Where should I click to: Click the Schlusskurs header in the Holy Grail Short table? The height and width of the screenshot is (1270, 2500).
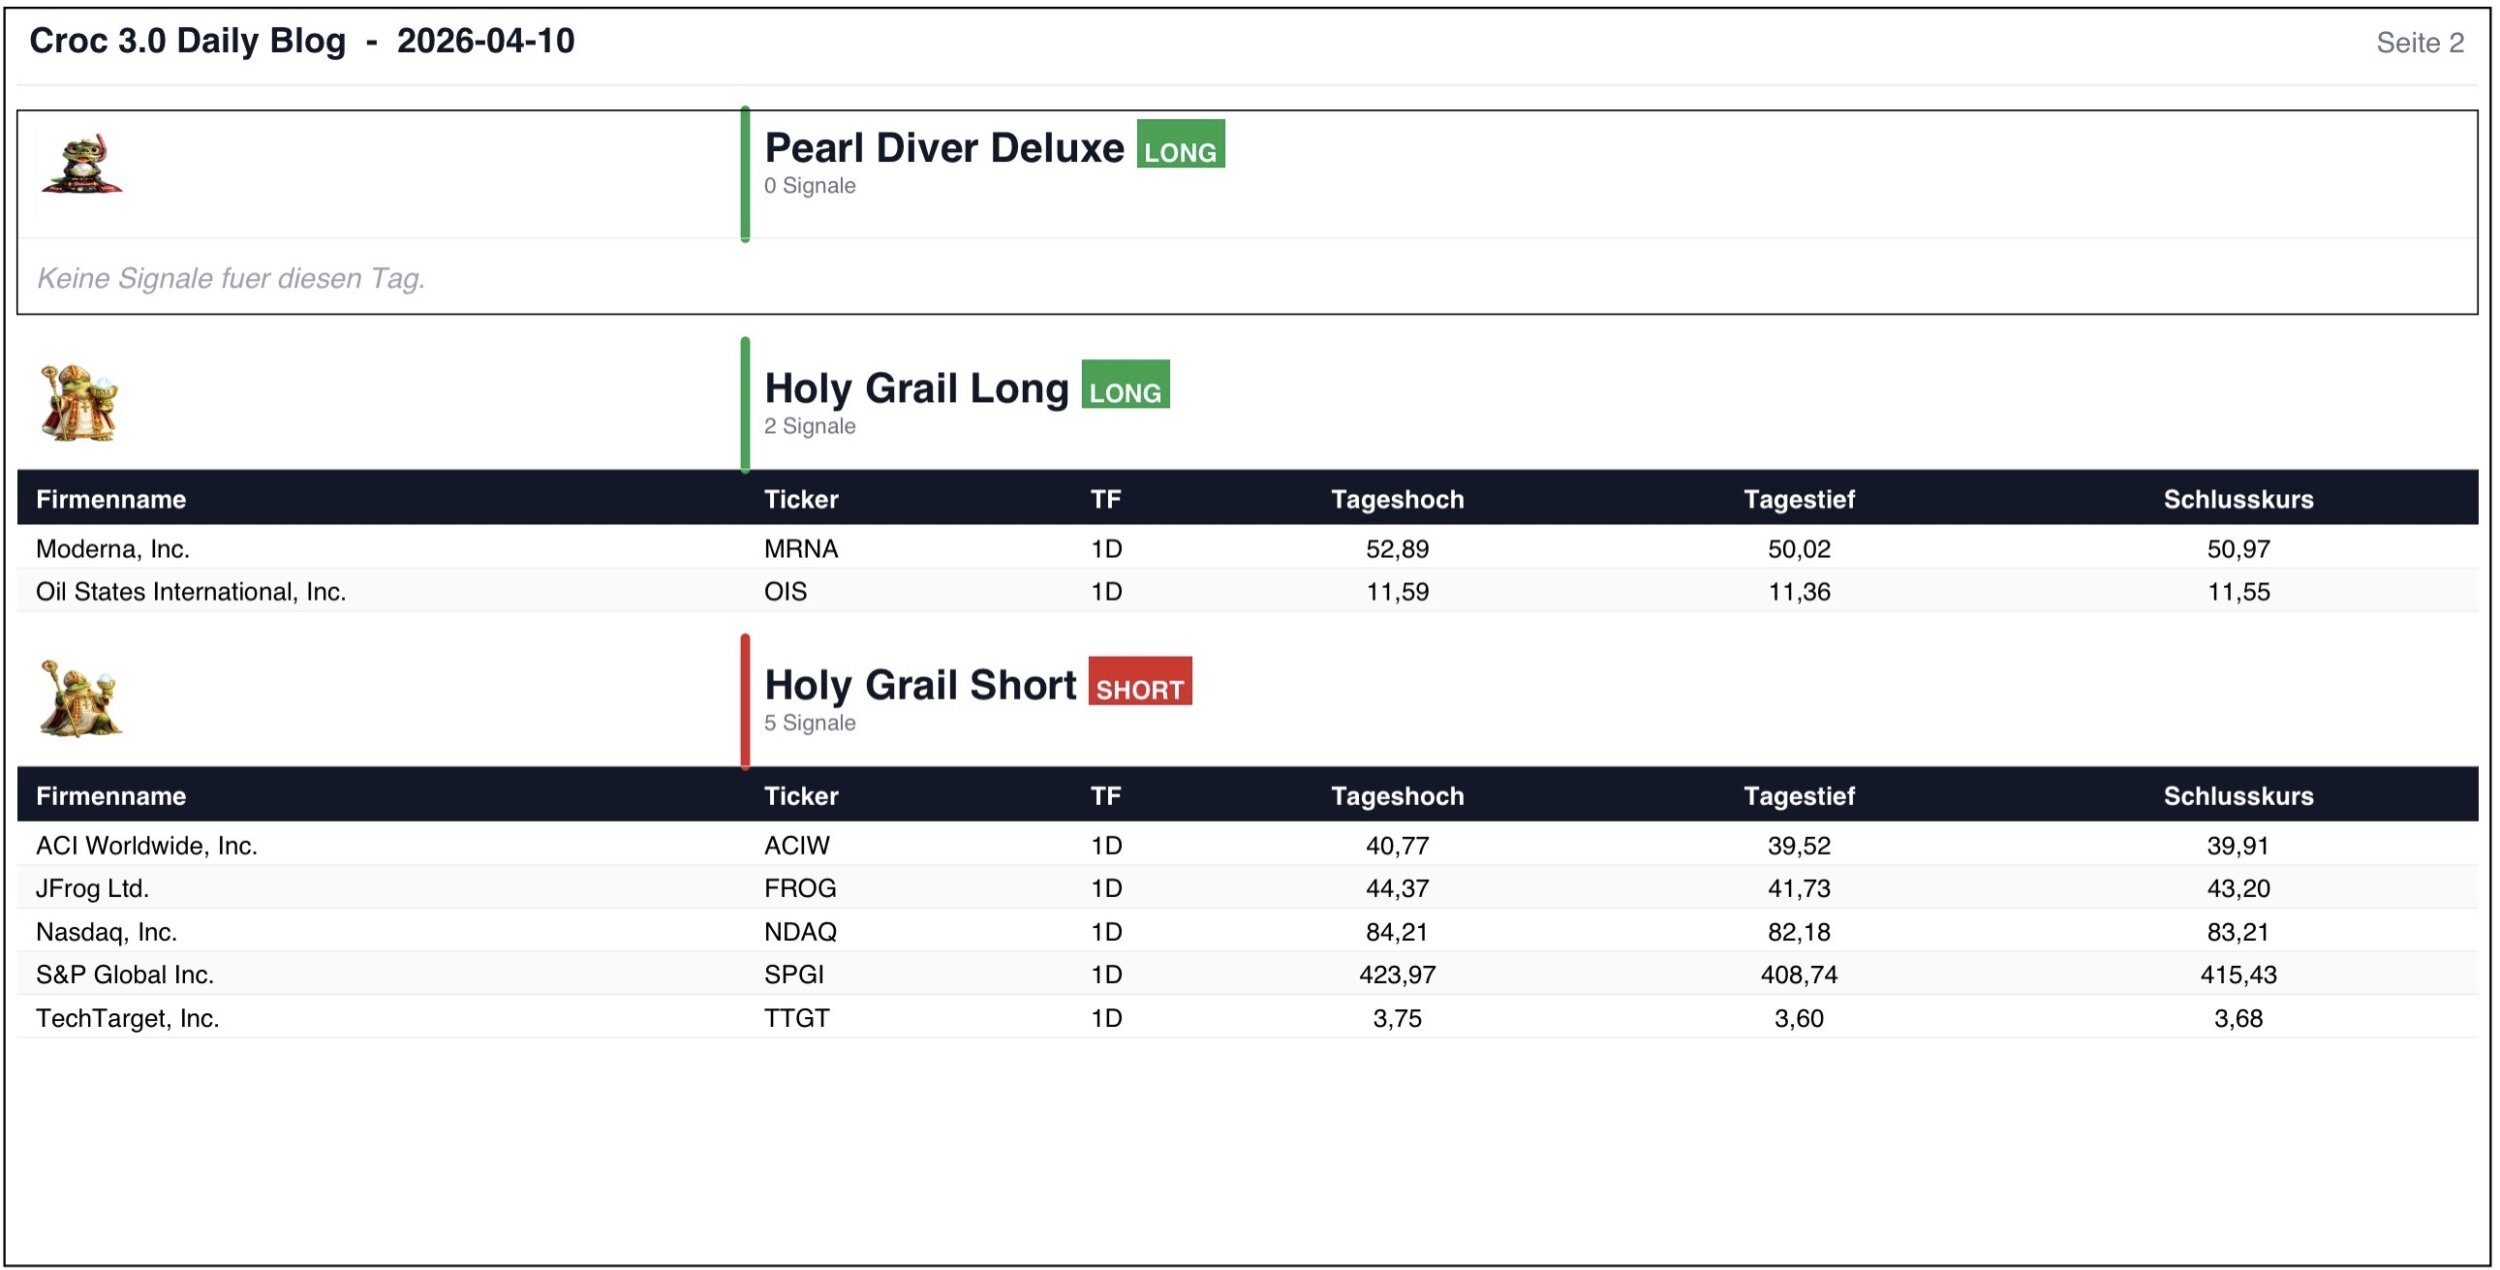pyautogui.click(x=2238, y=797)
